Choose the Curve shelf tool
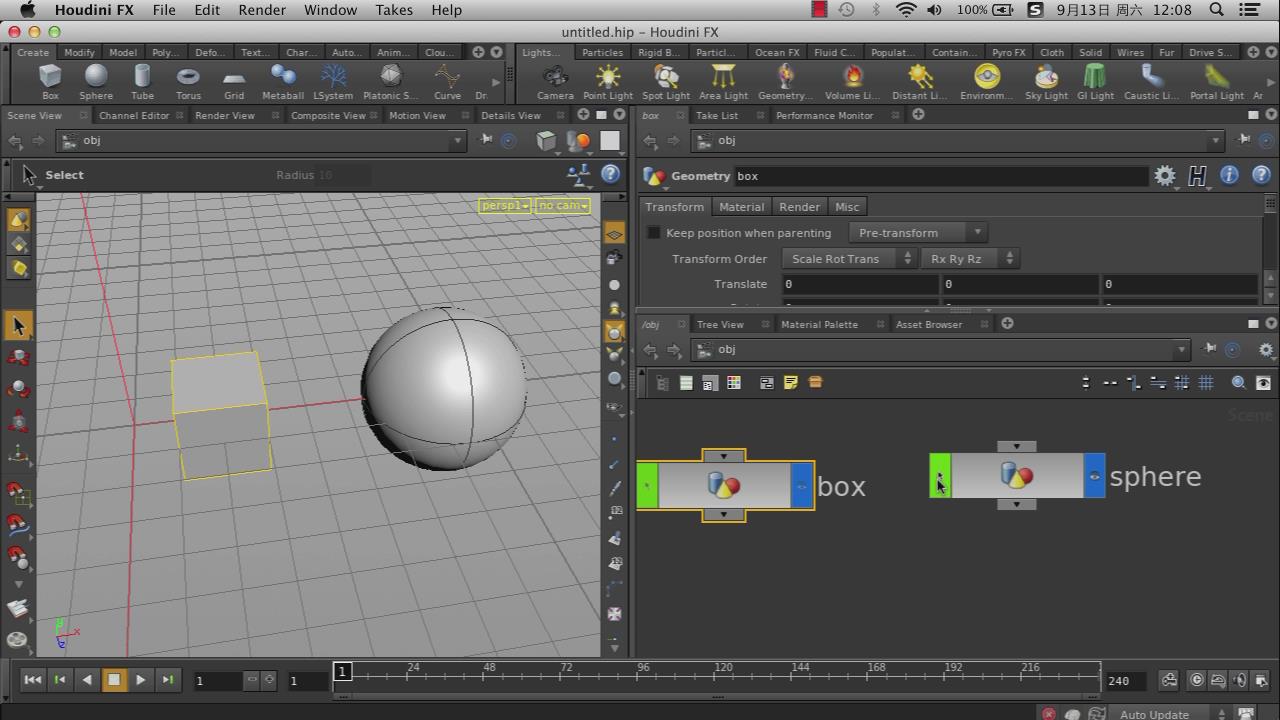The image size is (1280, 720). 447,81
